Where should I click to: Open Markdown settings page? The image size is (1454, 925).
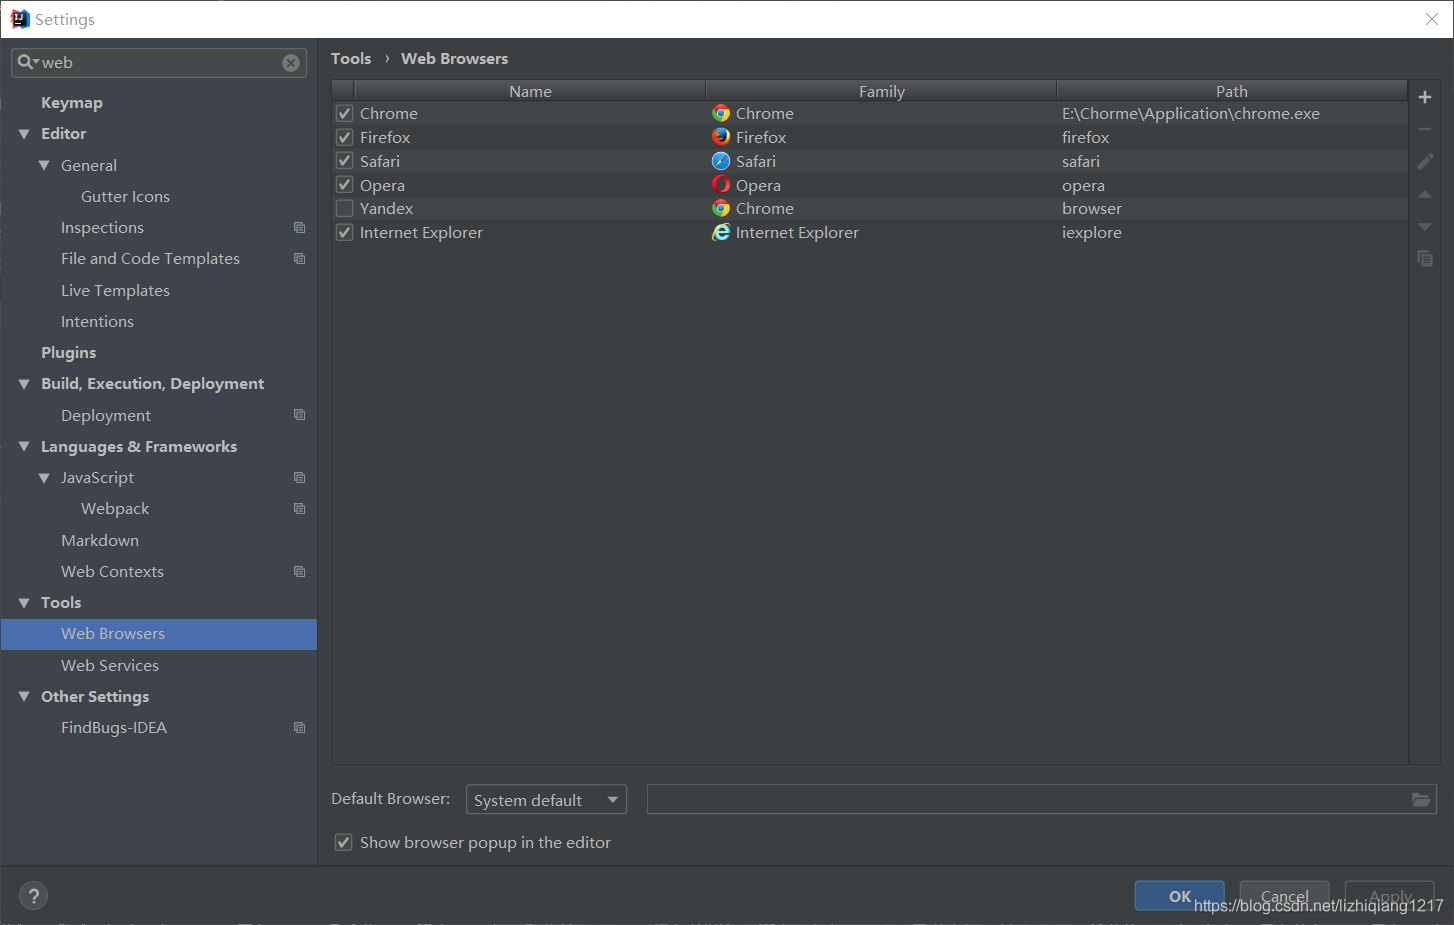click(100, 541)
